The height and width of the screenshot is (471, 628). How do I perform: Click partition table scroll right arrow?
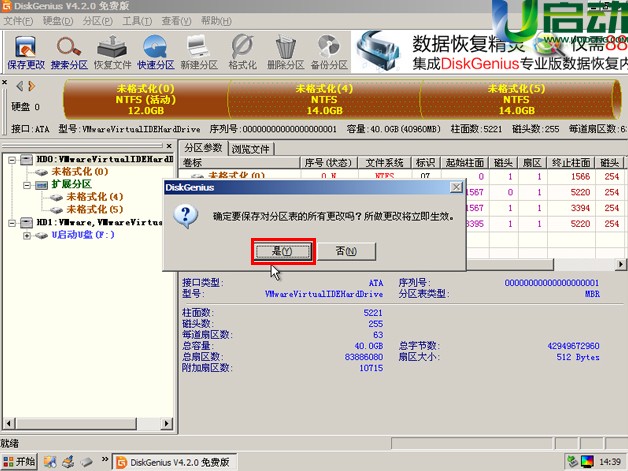pyautogui.click(x=620, y=264)
